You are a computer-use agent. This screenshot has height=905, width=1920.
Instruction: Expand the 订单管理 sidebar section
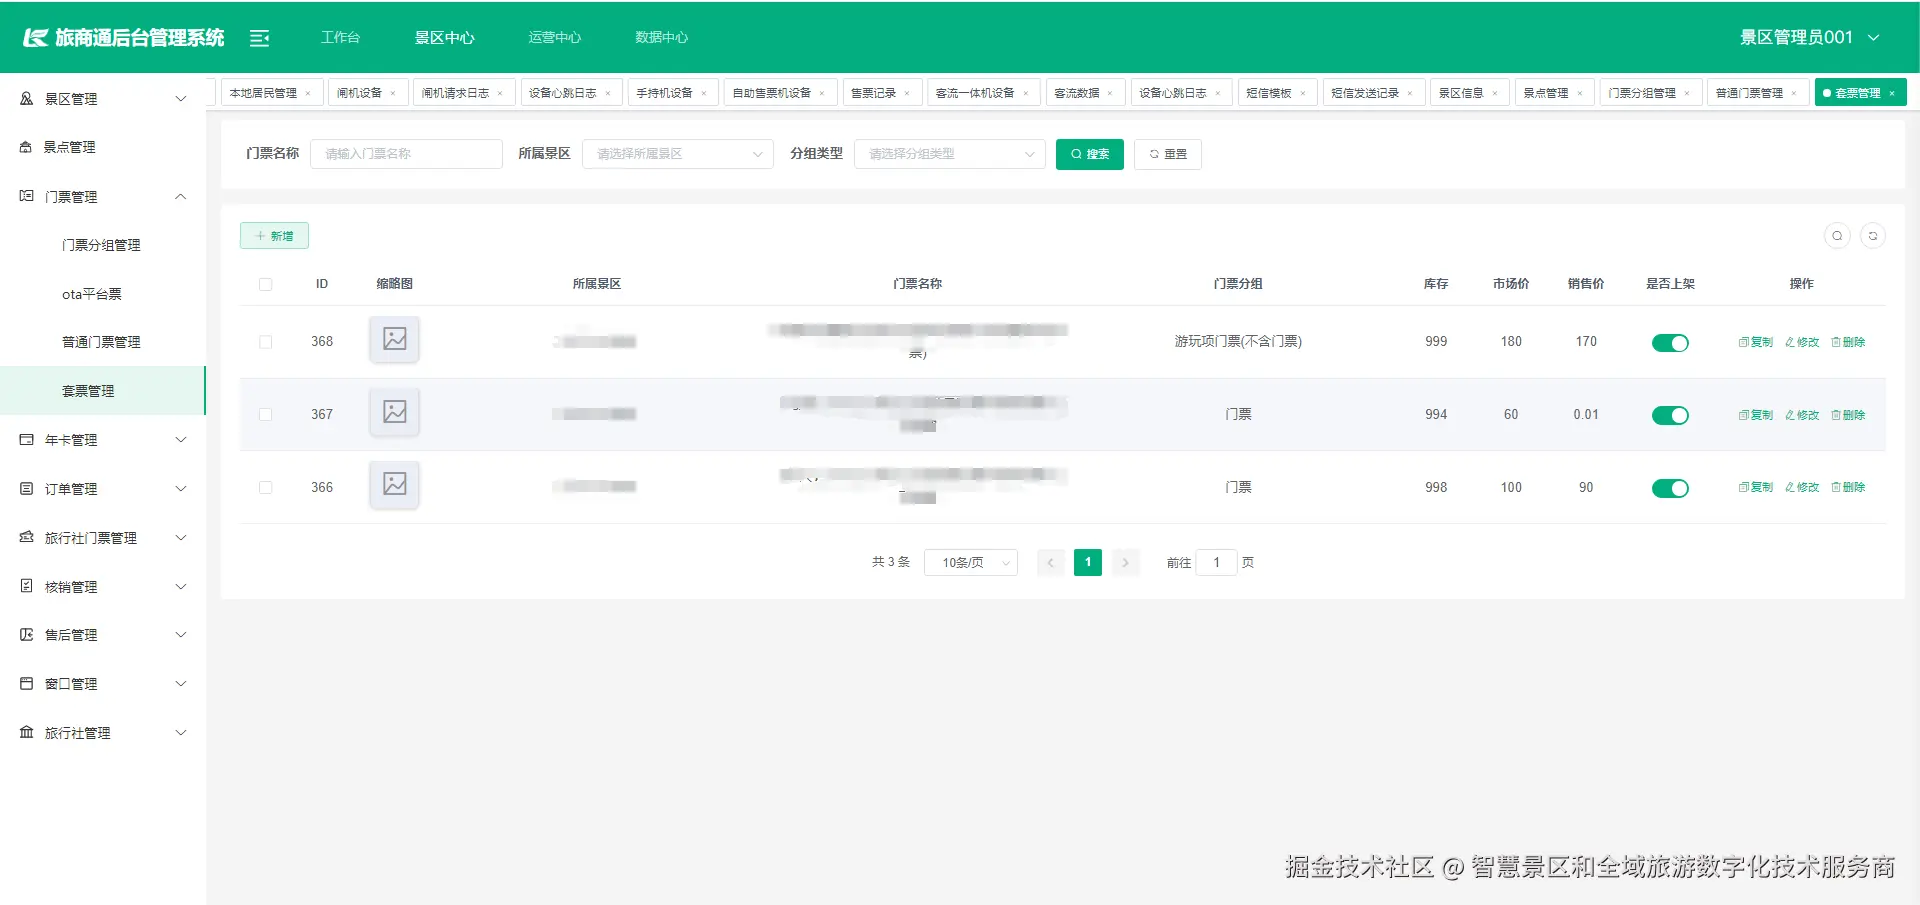click(103, 488)
